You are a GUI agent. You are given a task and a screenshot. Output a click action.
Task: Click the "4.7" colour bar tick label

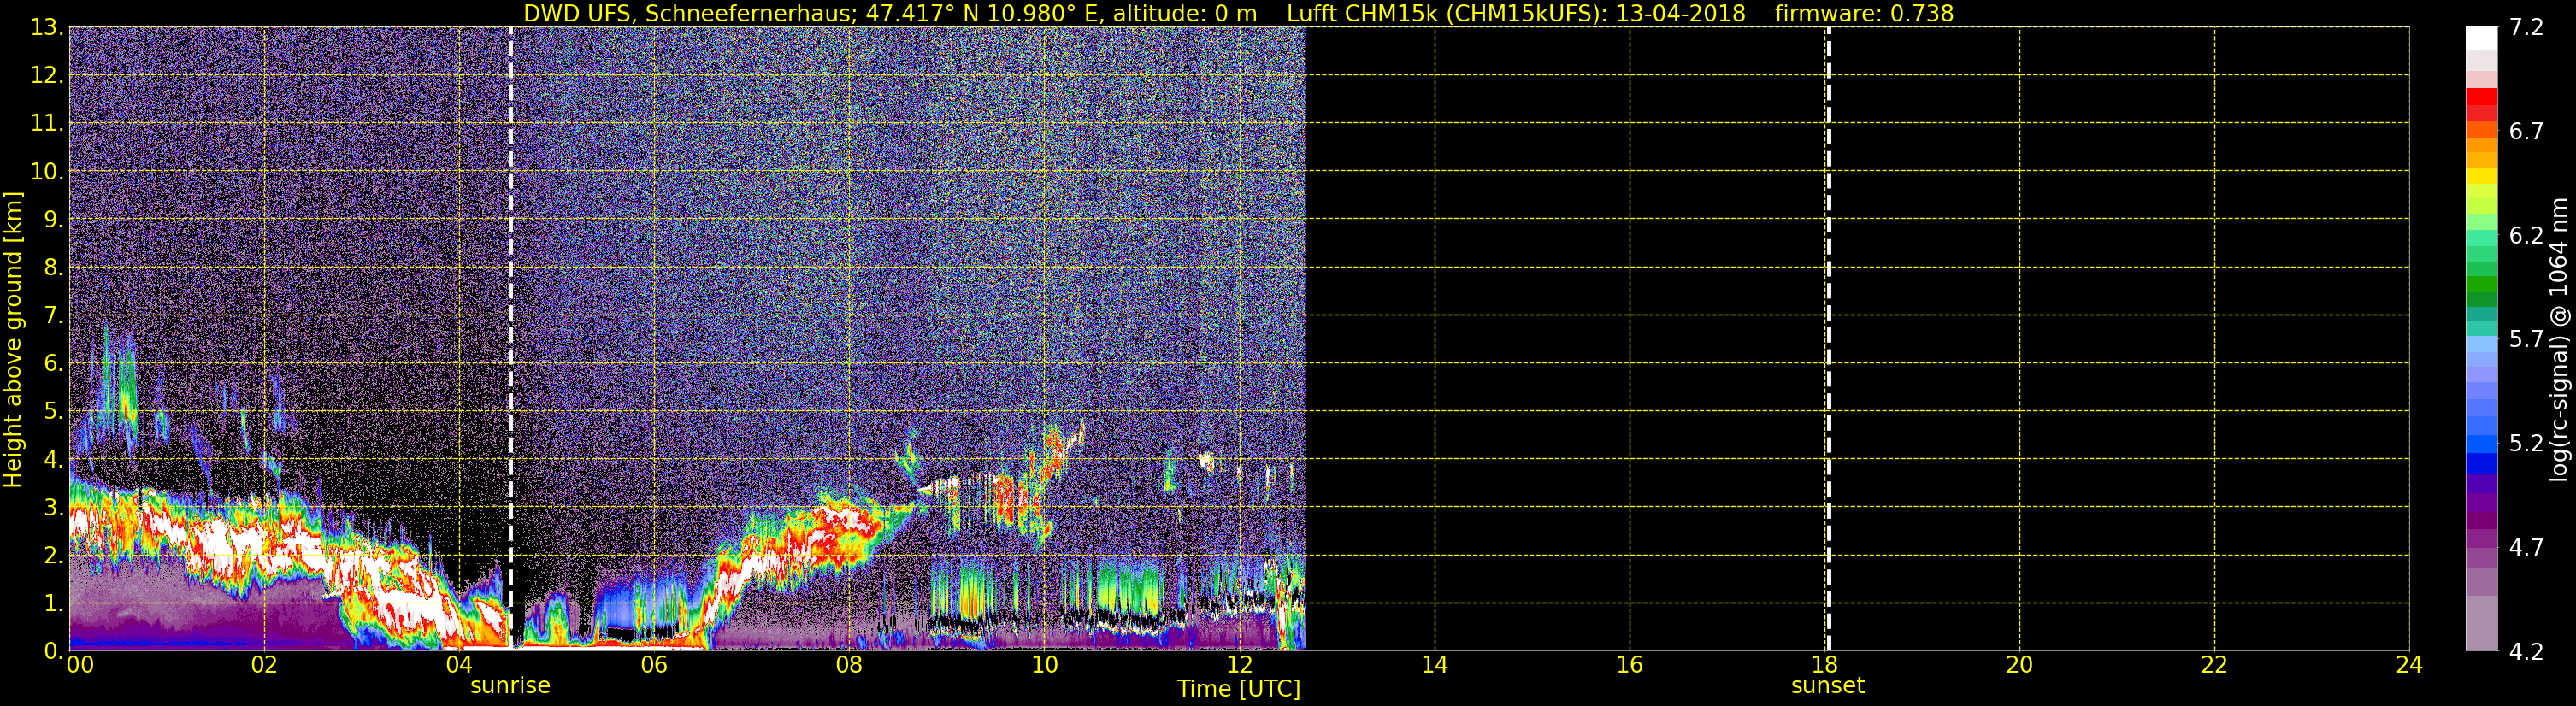click(2526, 547)
